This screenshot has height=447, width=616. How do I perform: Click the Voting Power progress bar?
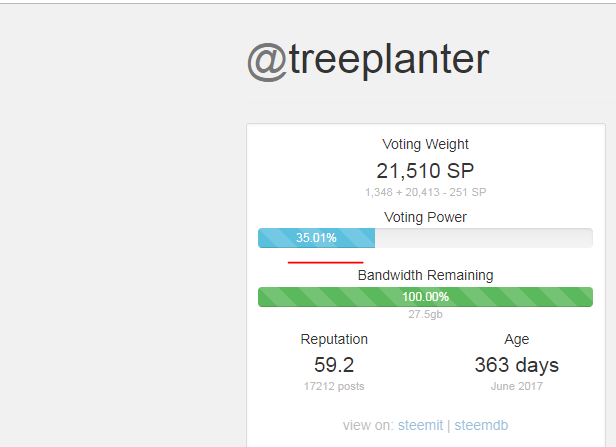pos(425,238)
